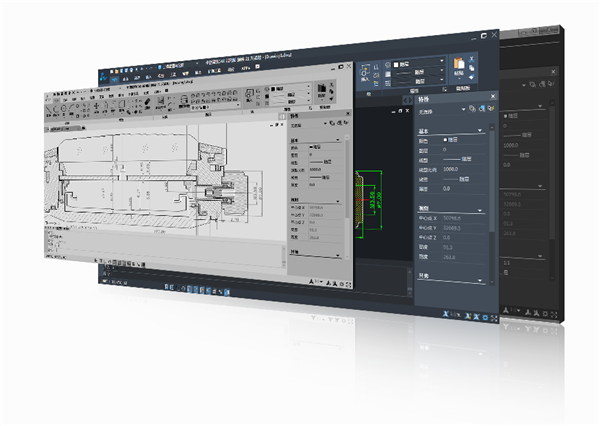Select the Circle tool in light-theme window
Image resolution: width=600 pixels, height=426 pixels.
(x=64, y=110)
